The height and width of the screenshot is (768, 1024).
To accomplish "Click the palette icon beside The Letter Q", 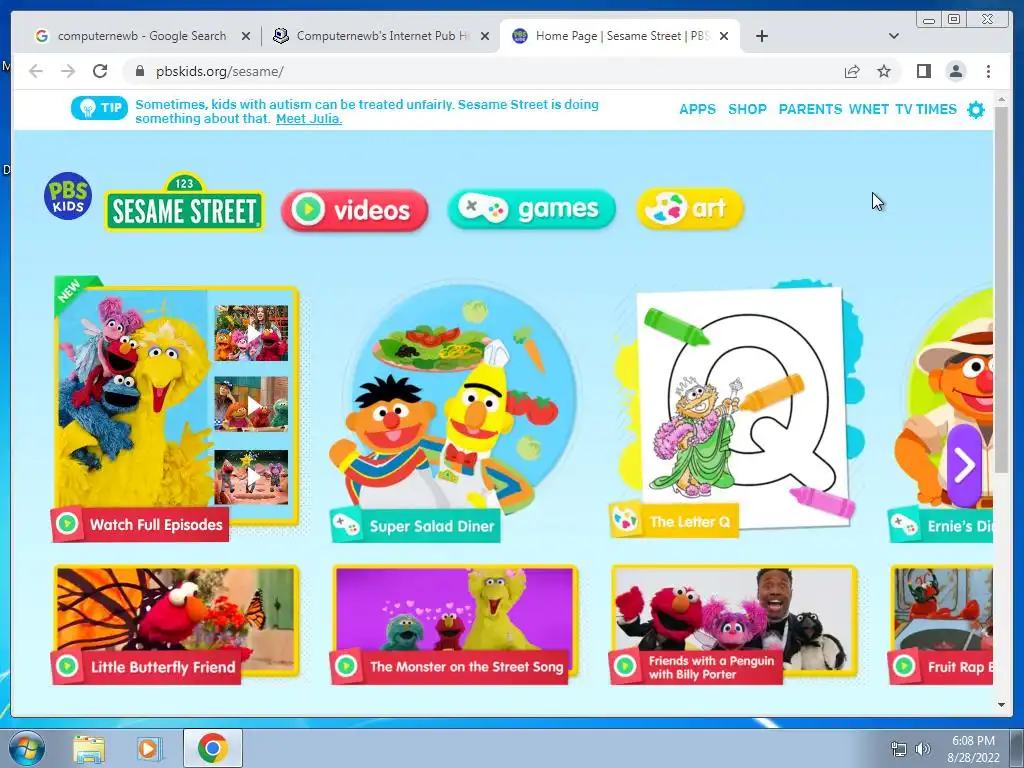I will [x=626, y=520].
